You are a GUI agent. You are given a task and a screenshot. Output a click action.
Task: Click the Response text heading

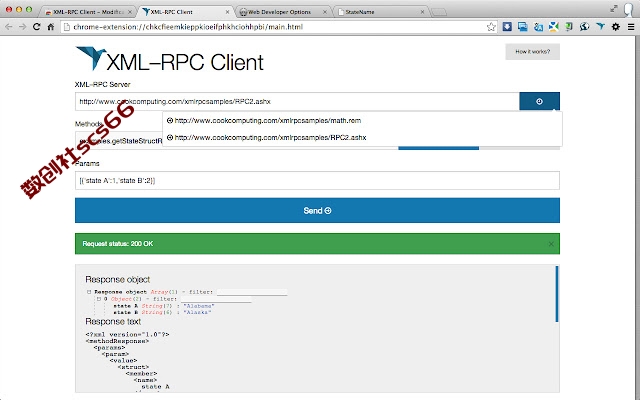(113, 322)
